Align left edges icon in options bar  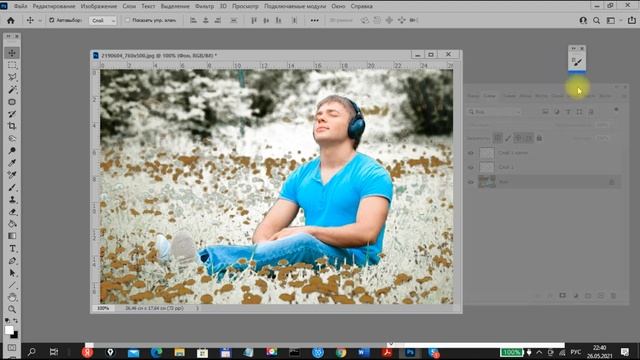pos(193,20)
